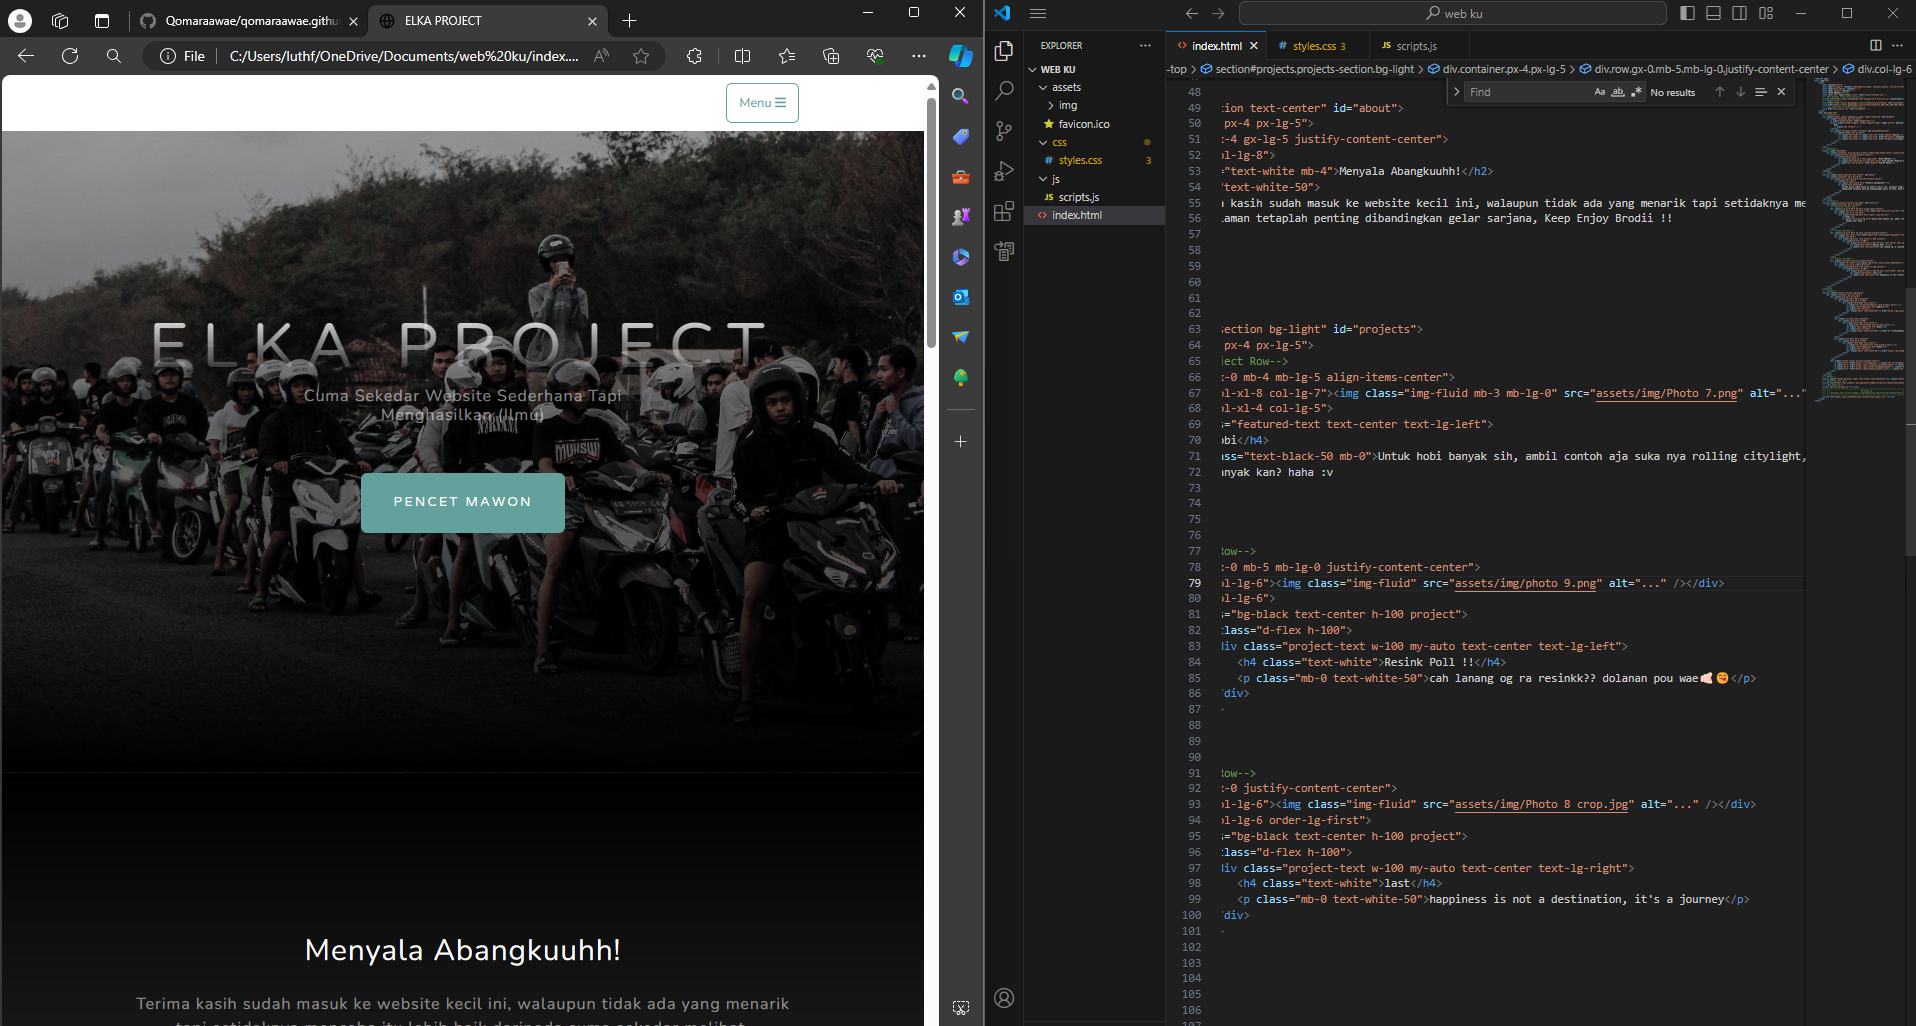Reload the ELKA PROJECT page

[x=69, y=56]
